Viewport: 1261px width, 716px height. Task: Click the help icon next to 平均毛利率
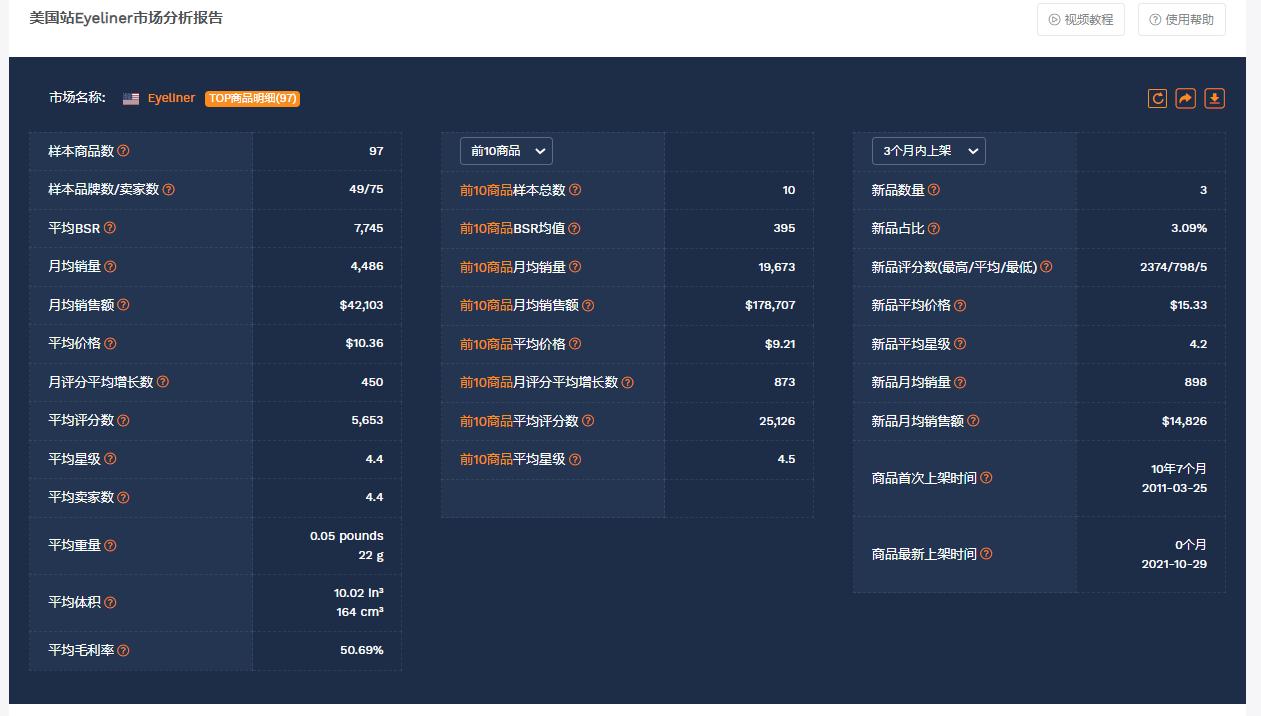coord(122,650)
